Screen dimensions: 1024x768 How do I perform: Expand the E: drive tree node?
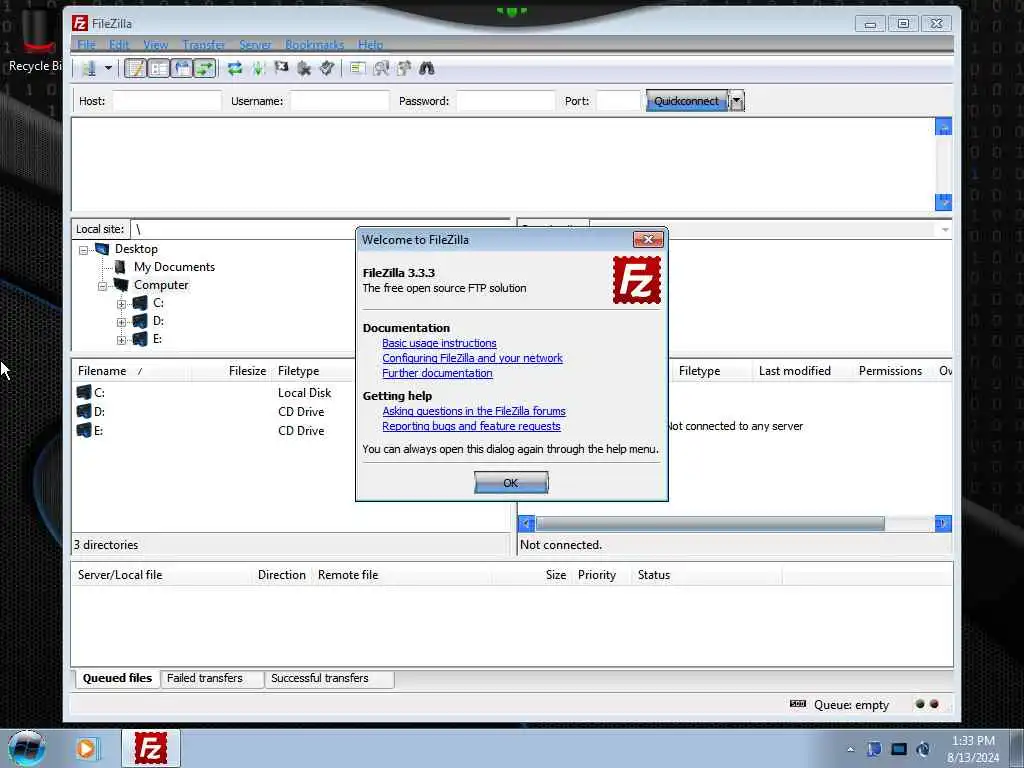[121, 340]
